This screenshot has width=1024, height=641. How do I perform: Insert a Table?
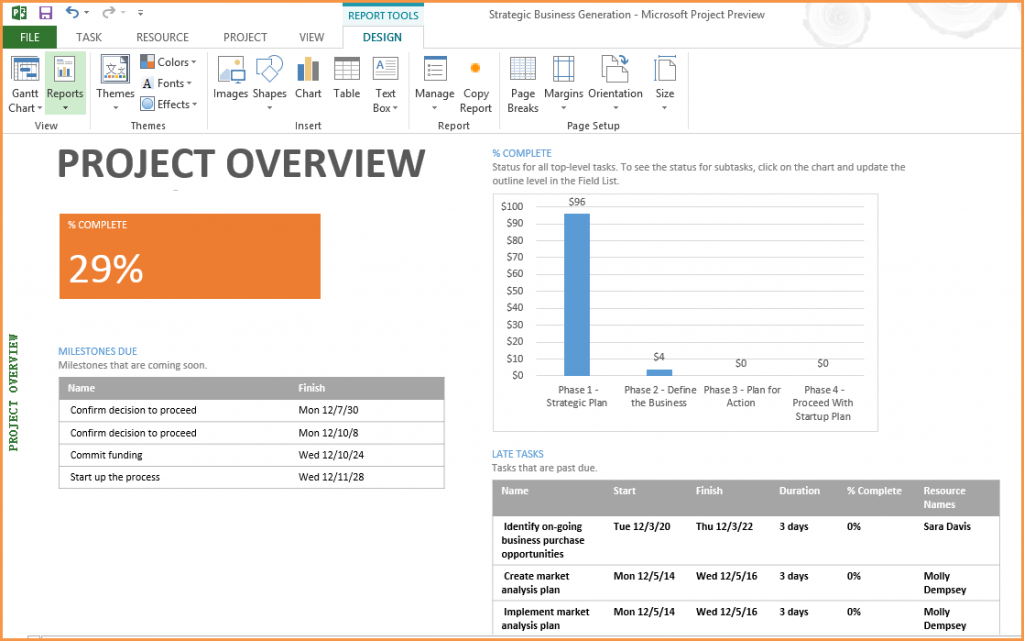point(346,78)
